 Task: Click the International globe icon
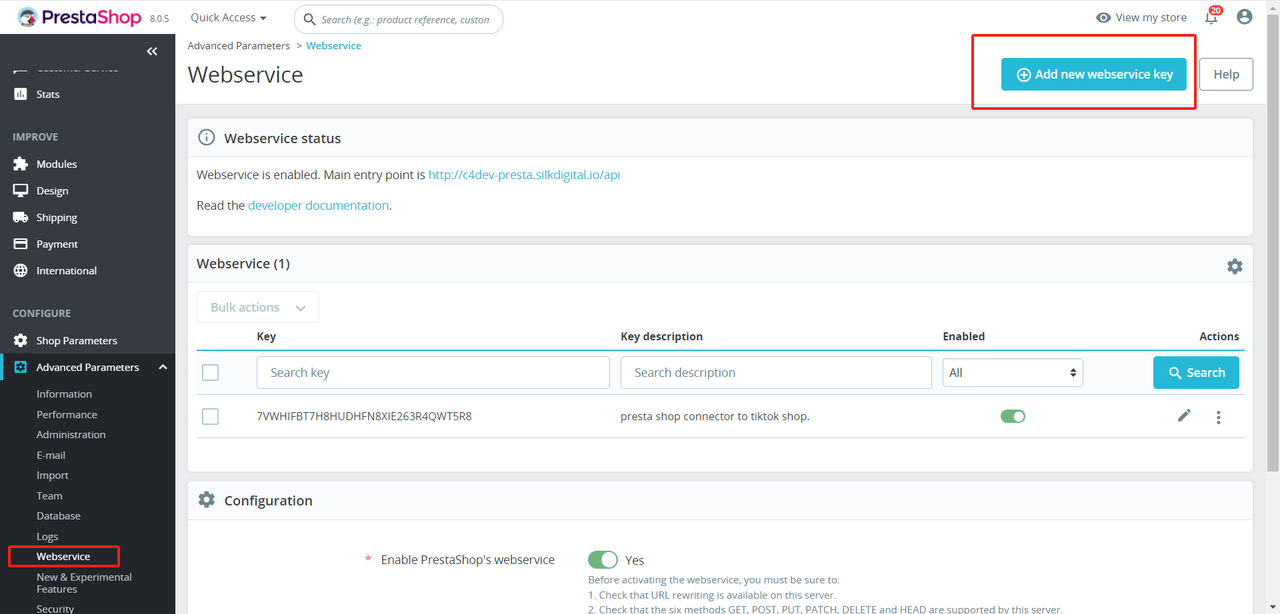pyautogui.click(x=20, y=271)
